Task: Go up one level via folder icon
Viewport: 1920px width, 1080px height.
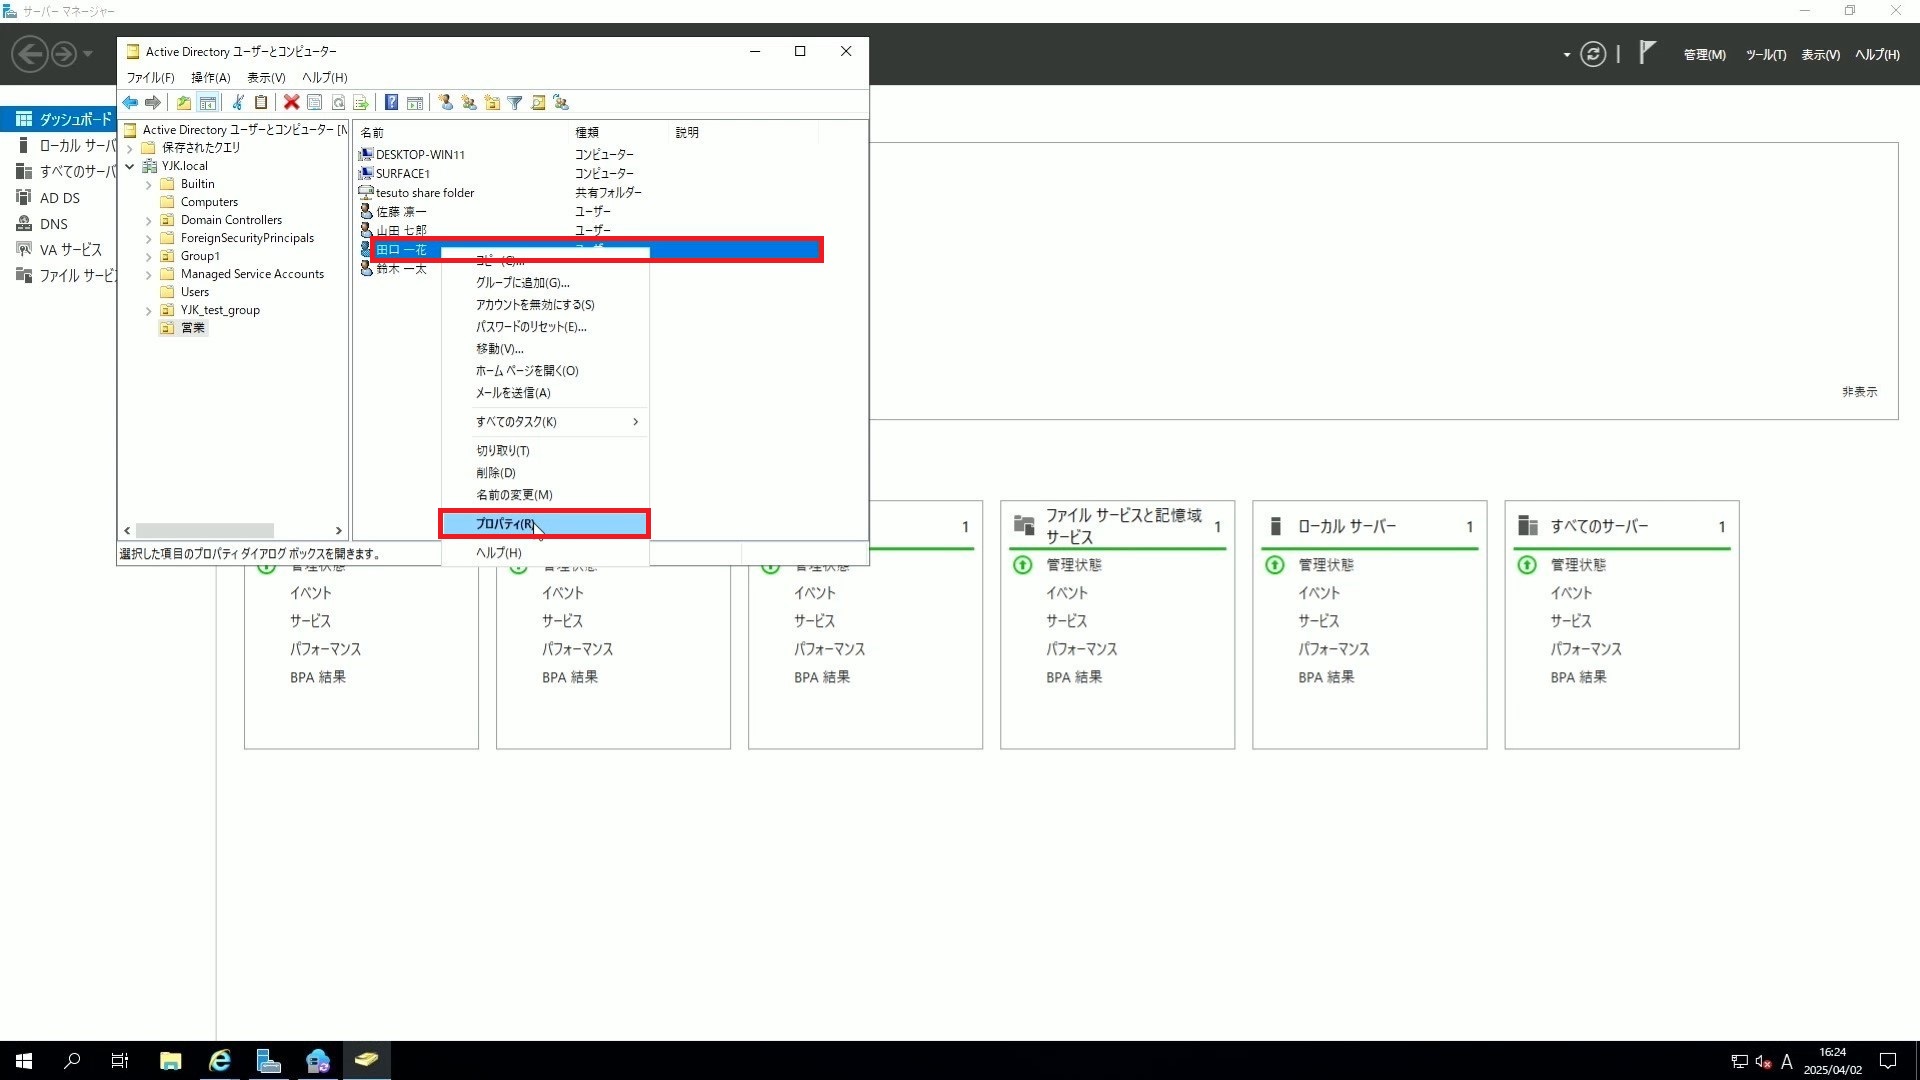Action: 184,103
